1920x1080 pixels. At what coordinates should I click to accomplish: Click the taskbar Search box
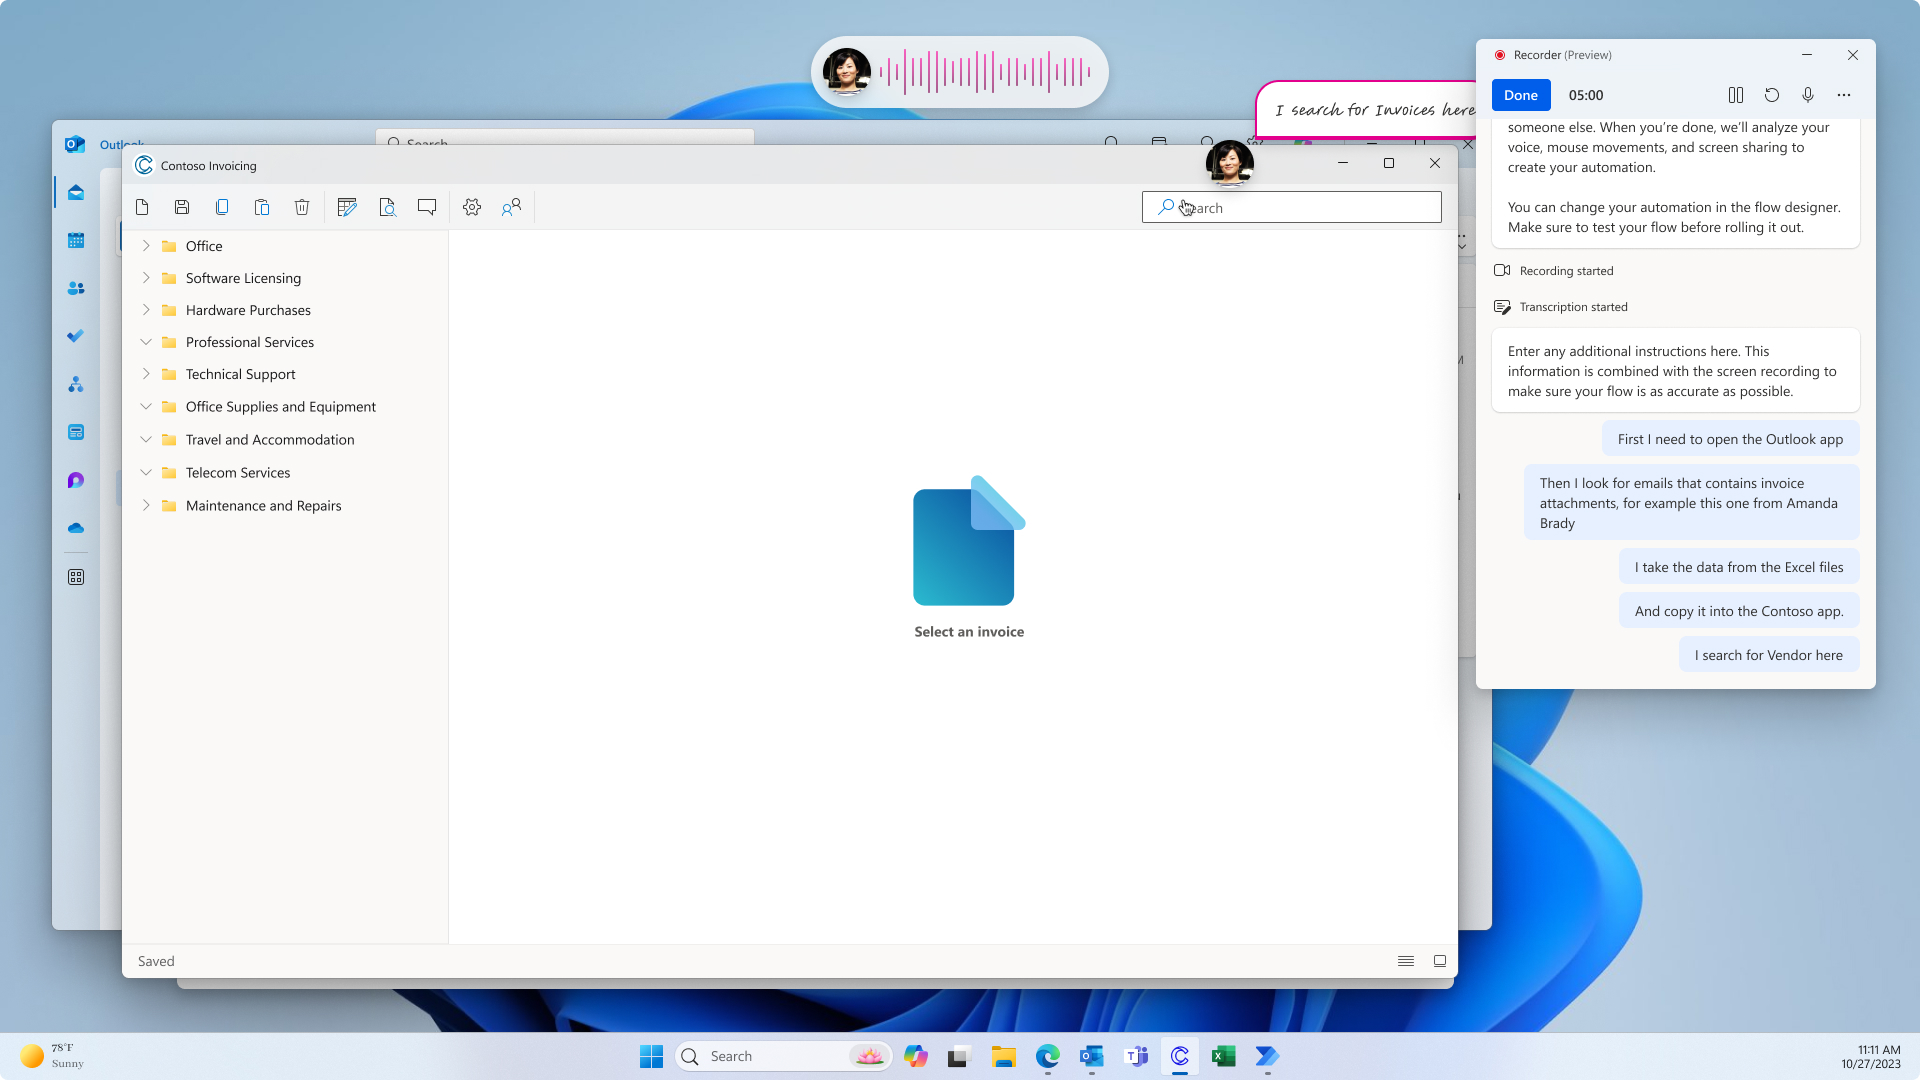[x=784, y=1056]
